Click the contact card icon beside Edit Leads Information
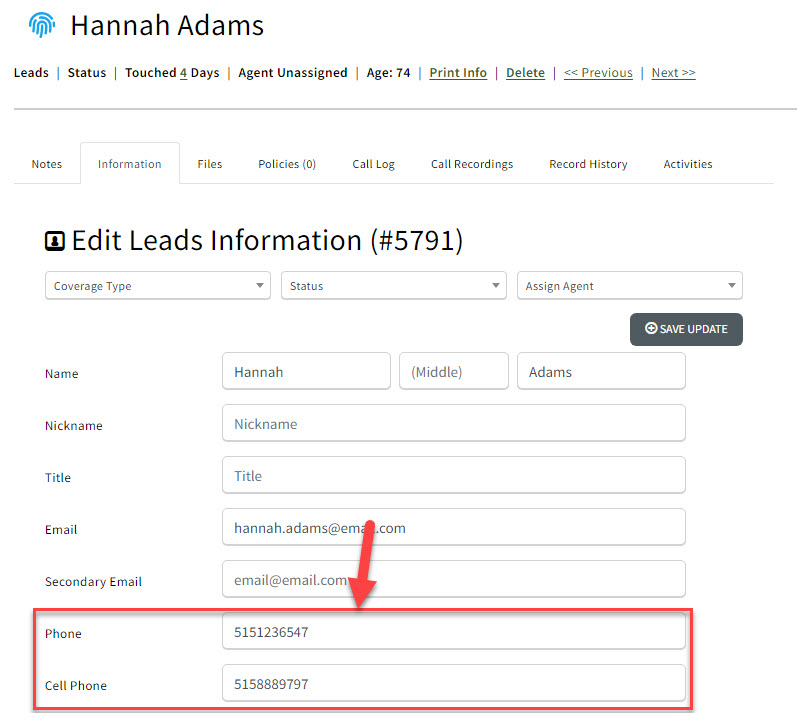797x713 pixels. click(55, 241)
